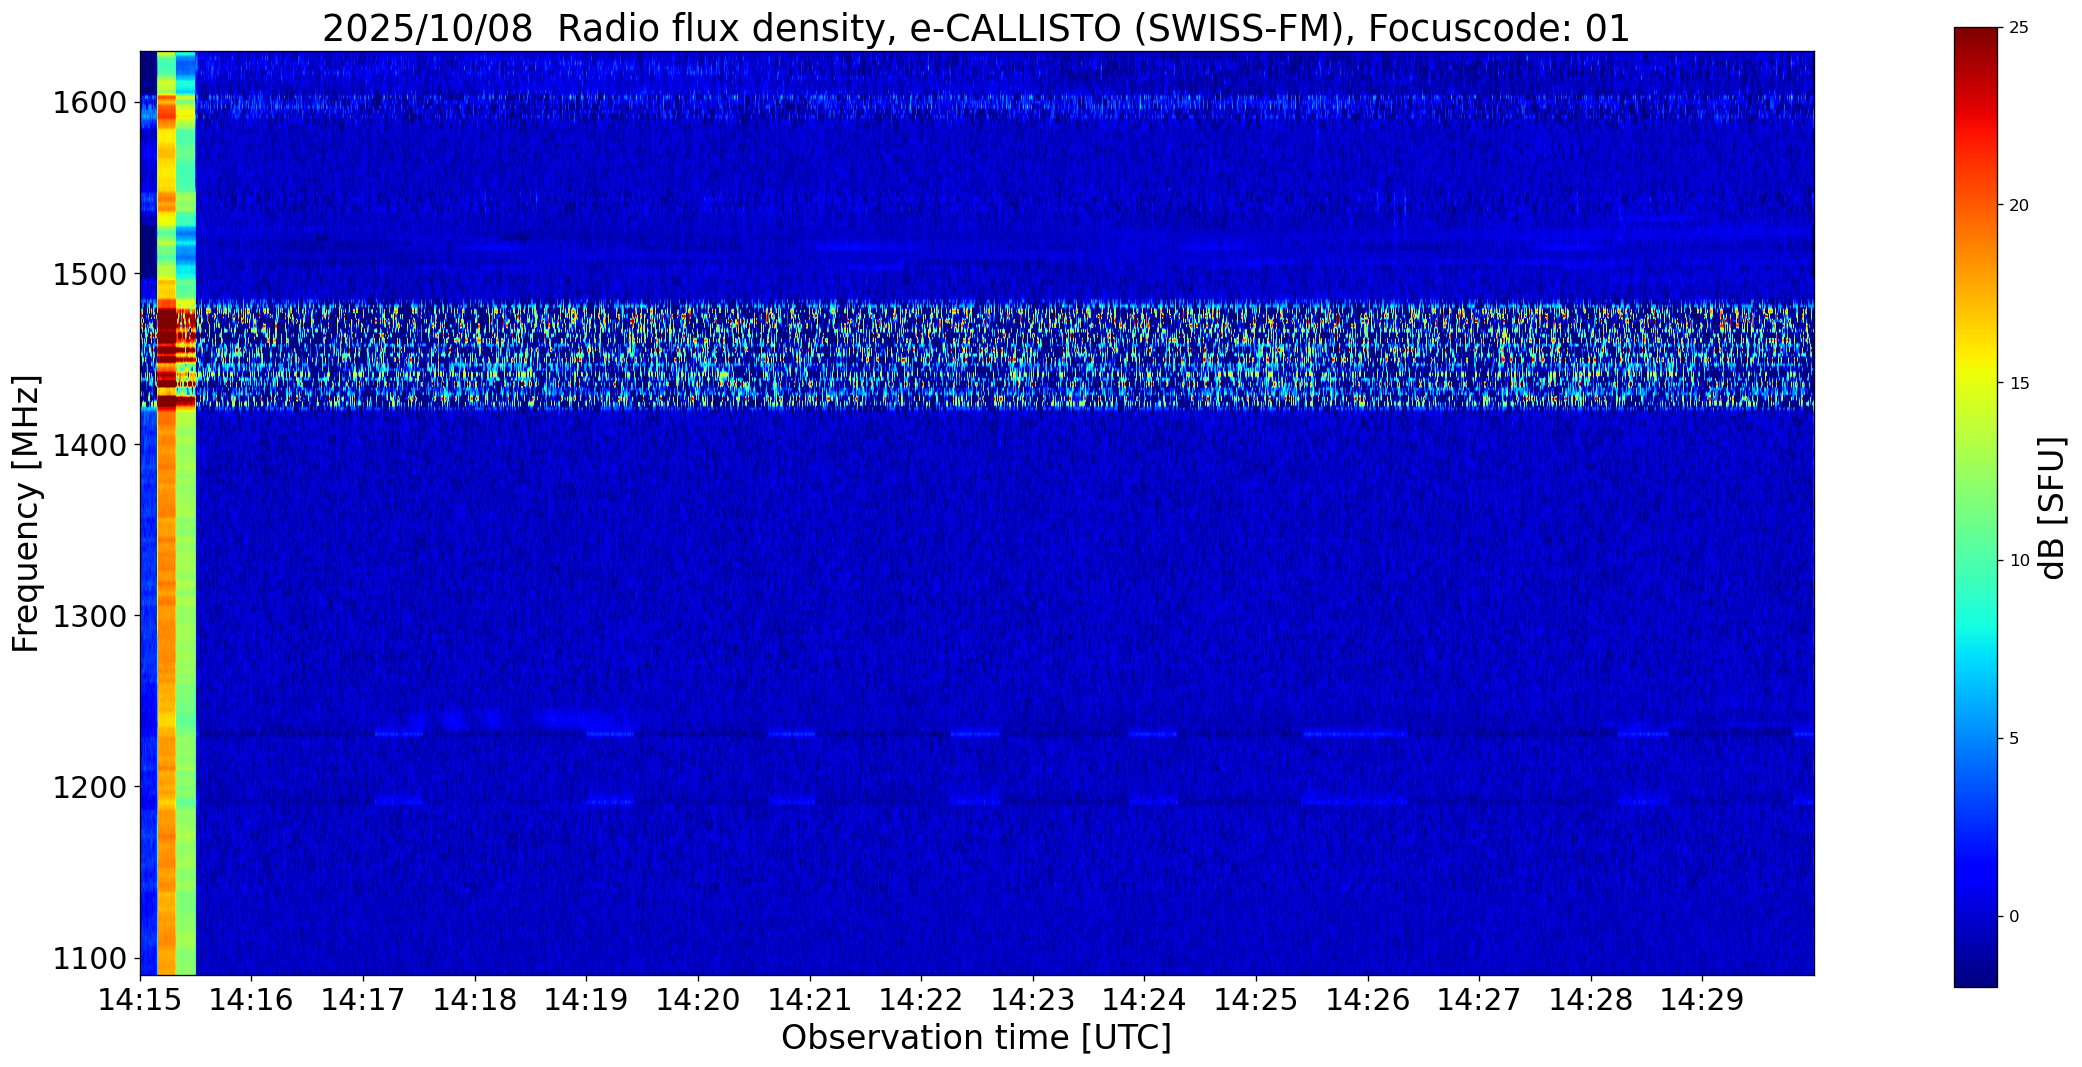2082x1067 pixels.
Task: Click the colorbar tick label 5
Action: [2014, 738]
